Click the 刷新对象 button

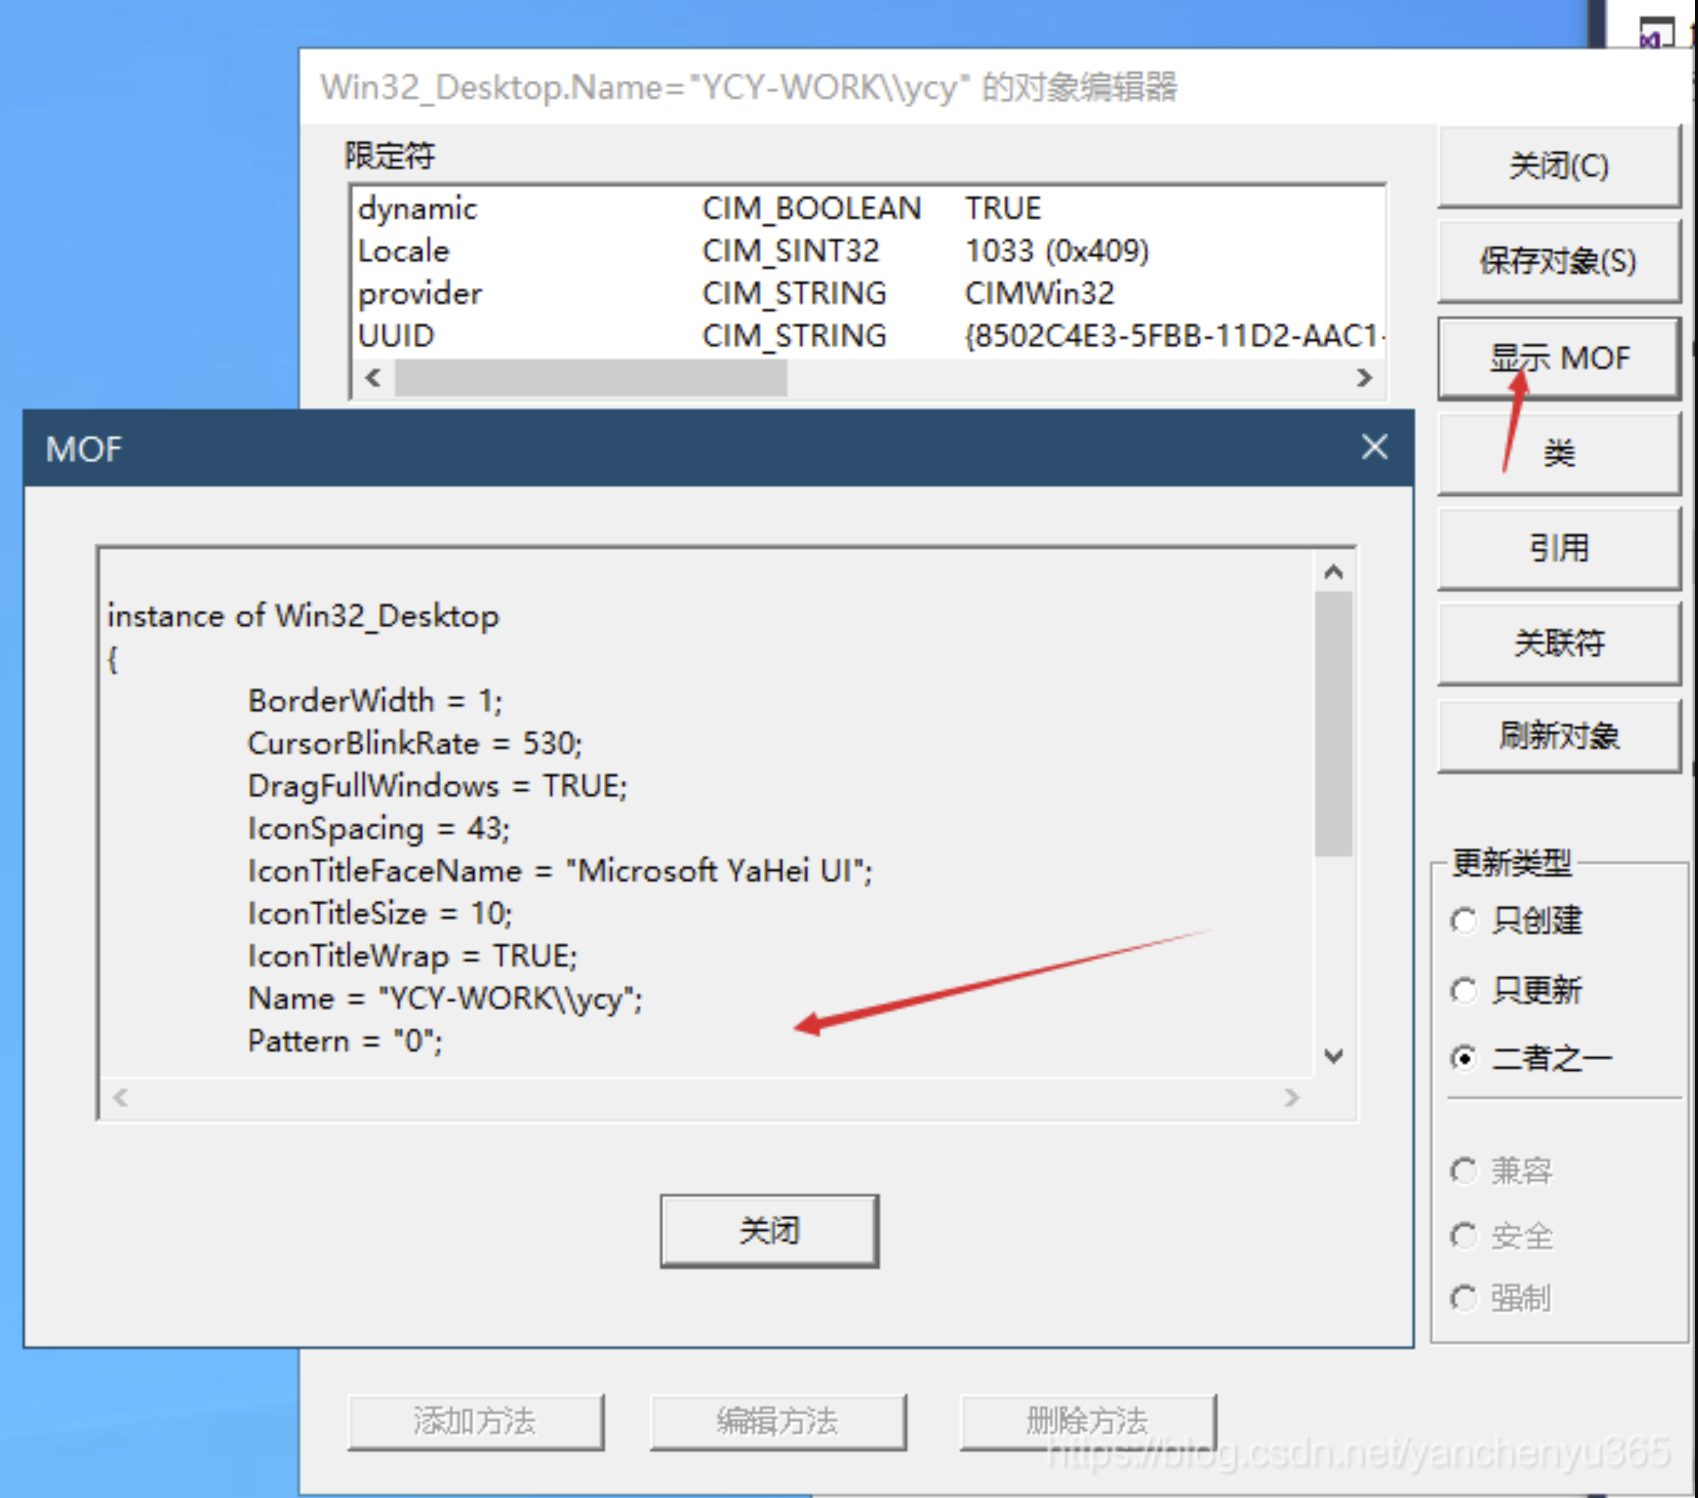(x=1558, y=736)
